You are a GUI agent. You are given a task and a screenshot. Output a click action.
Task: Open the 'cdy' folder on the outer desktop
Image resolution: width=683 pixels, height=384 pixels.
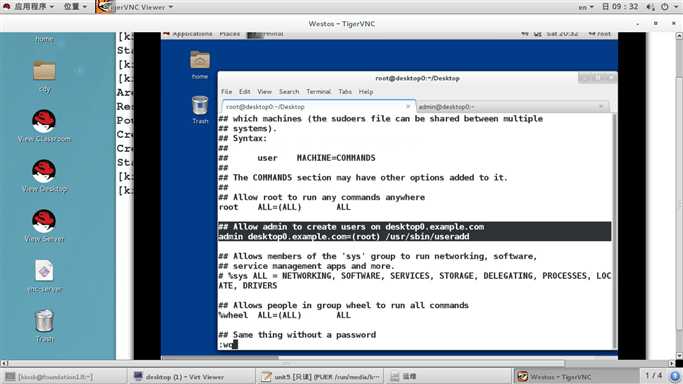44,71
